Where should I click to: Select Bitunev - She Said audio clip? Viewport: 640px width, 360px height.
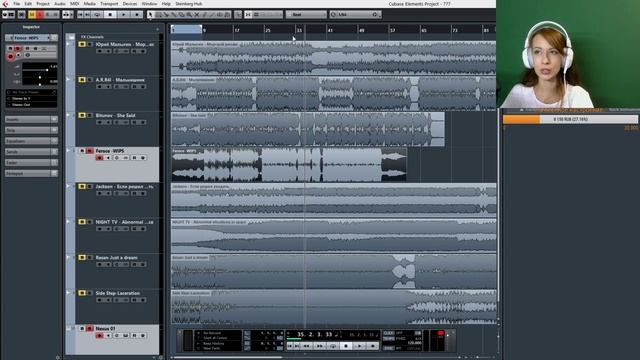pyautogui.click(x=308, y=129)
